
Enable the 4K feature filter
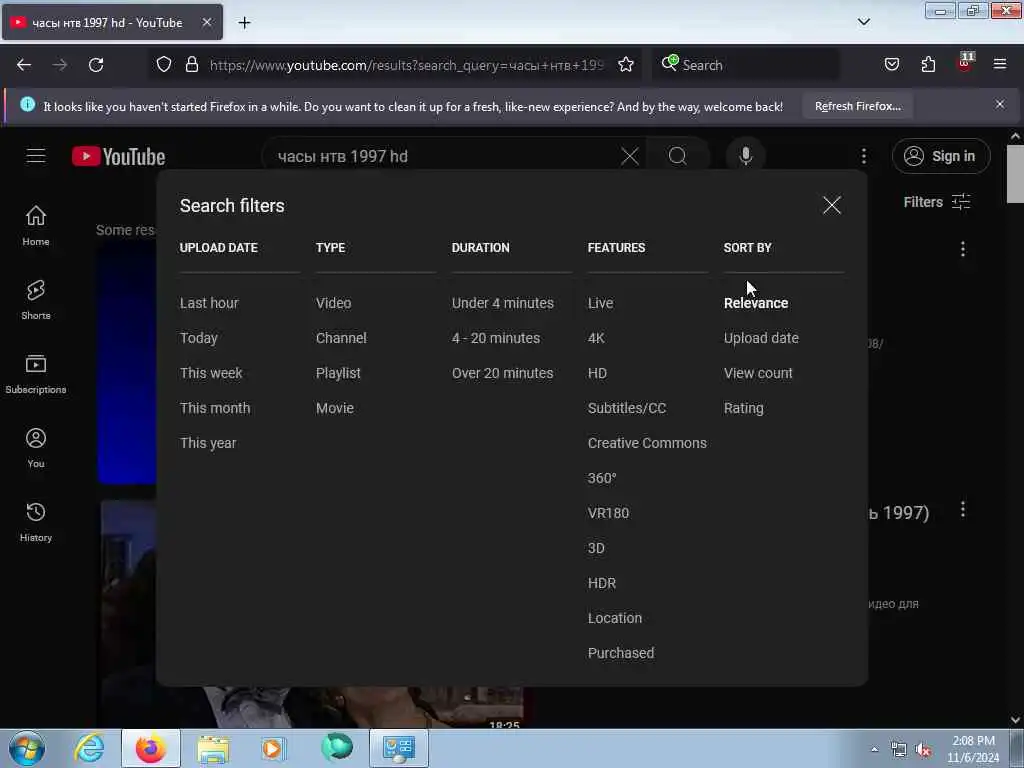pos(596,338)
